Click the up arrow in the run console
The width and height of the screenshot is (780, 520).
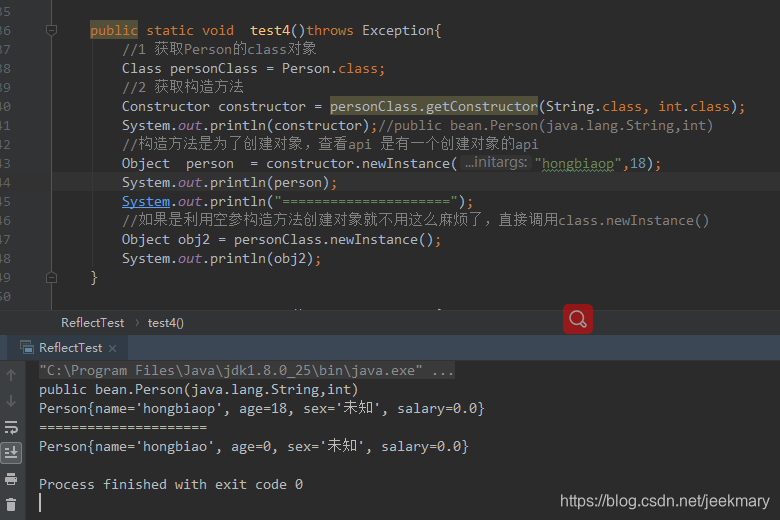coord(11,375)
